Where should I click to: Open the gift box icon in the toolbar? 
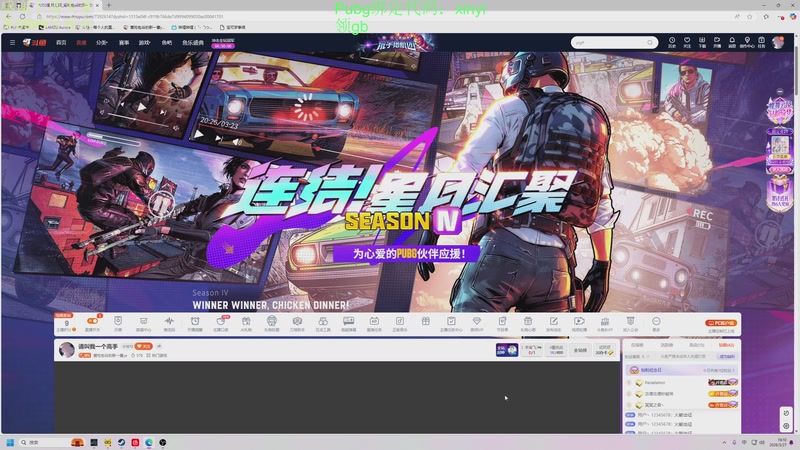pos(426,321)
